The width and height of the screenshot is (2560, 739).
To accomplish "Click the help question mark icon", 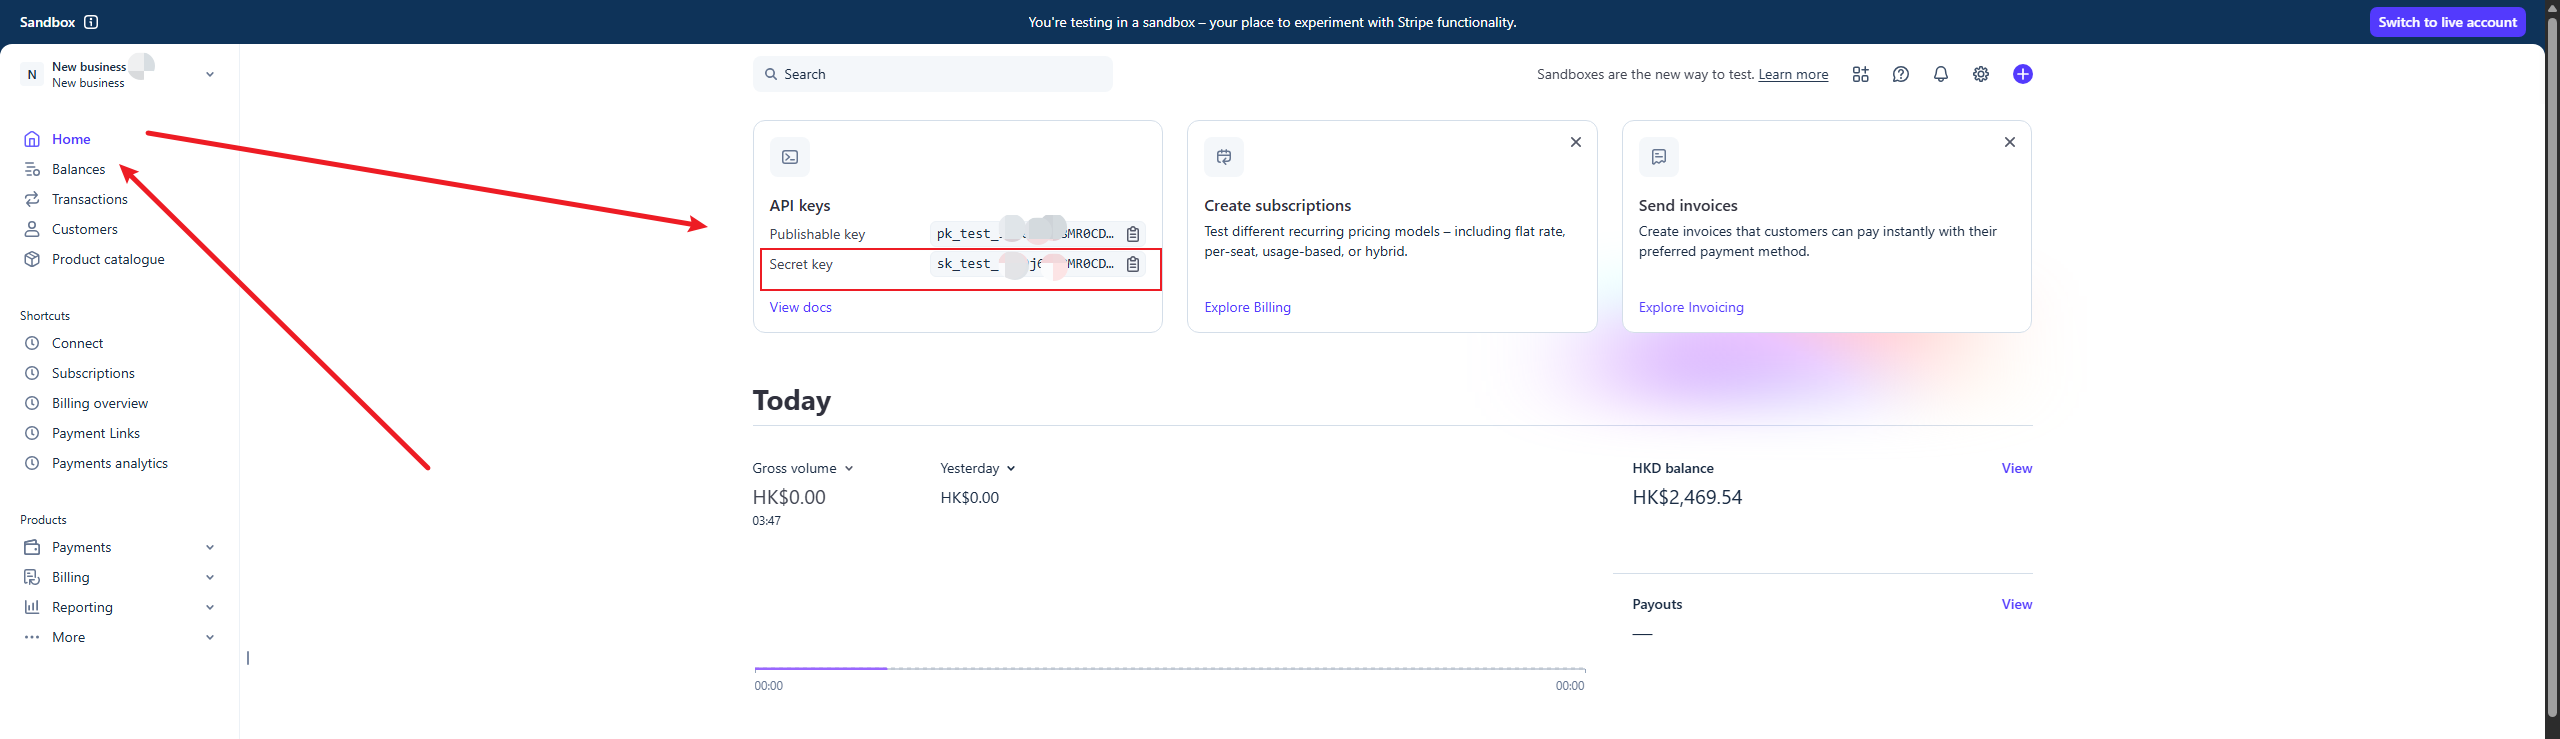I will click(x=1900, y=74).
